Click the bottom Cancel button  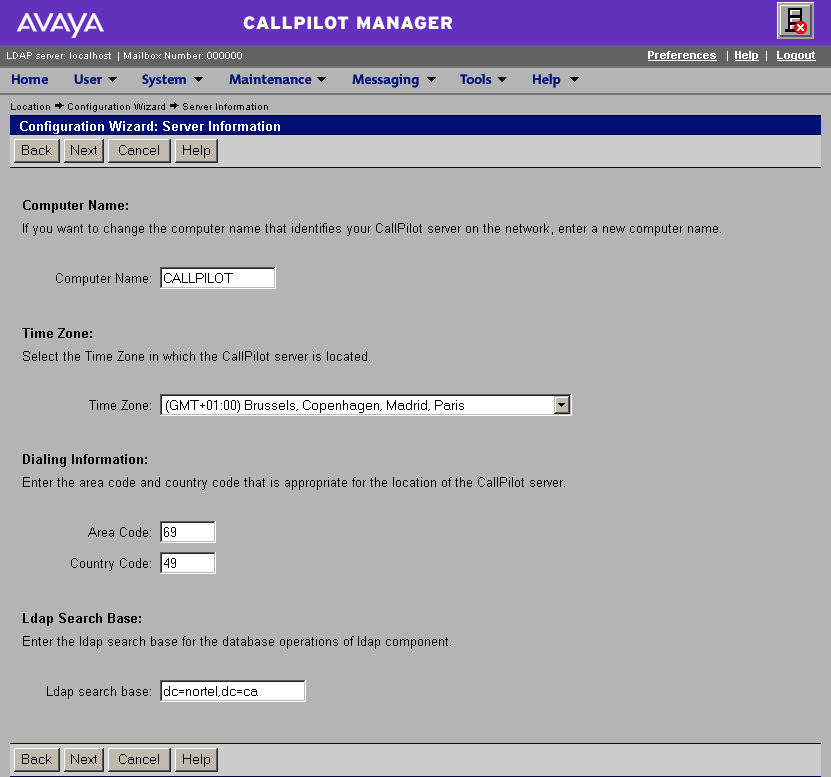point(139,760)
